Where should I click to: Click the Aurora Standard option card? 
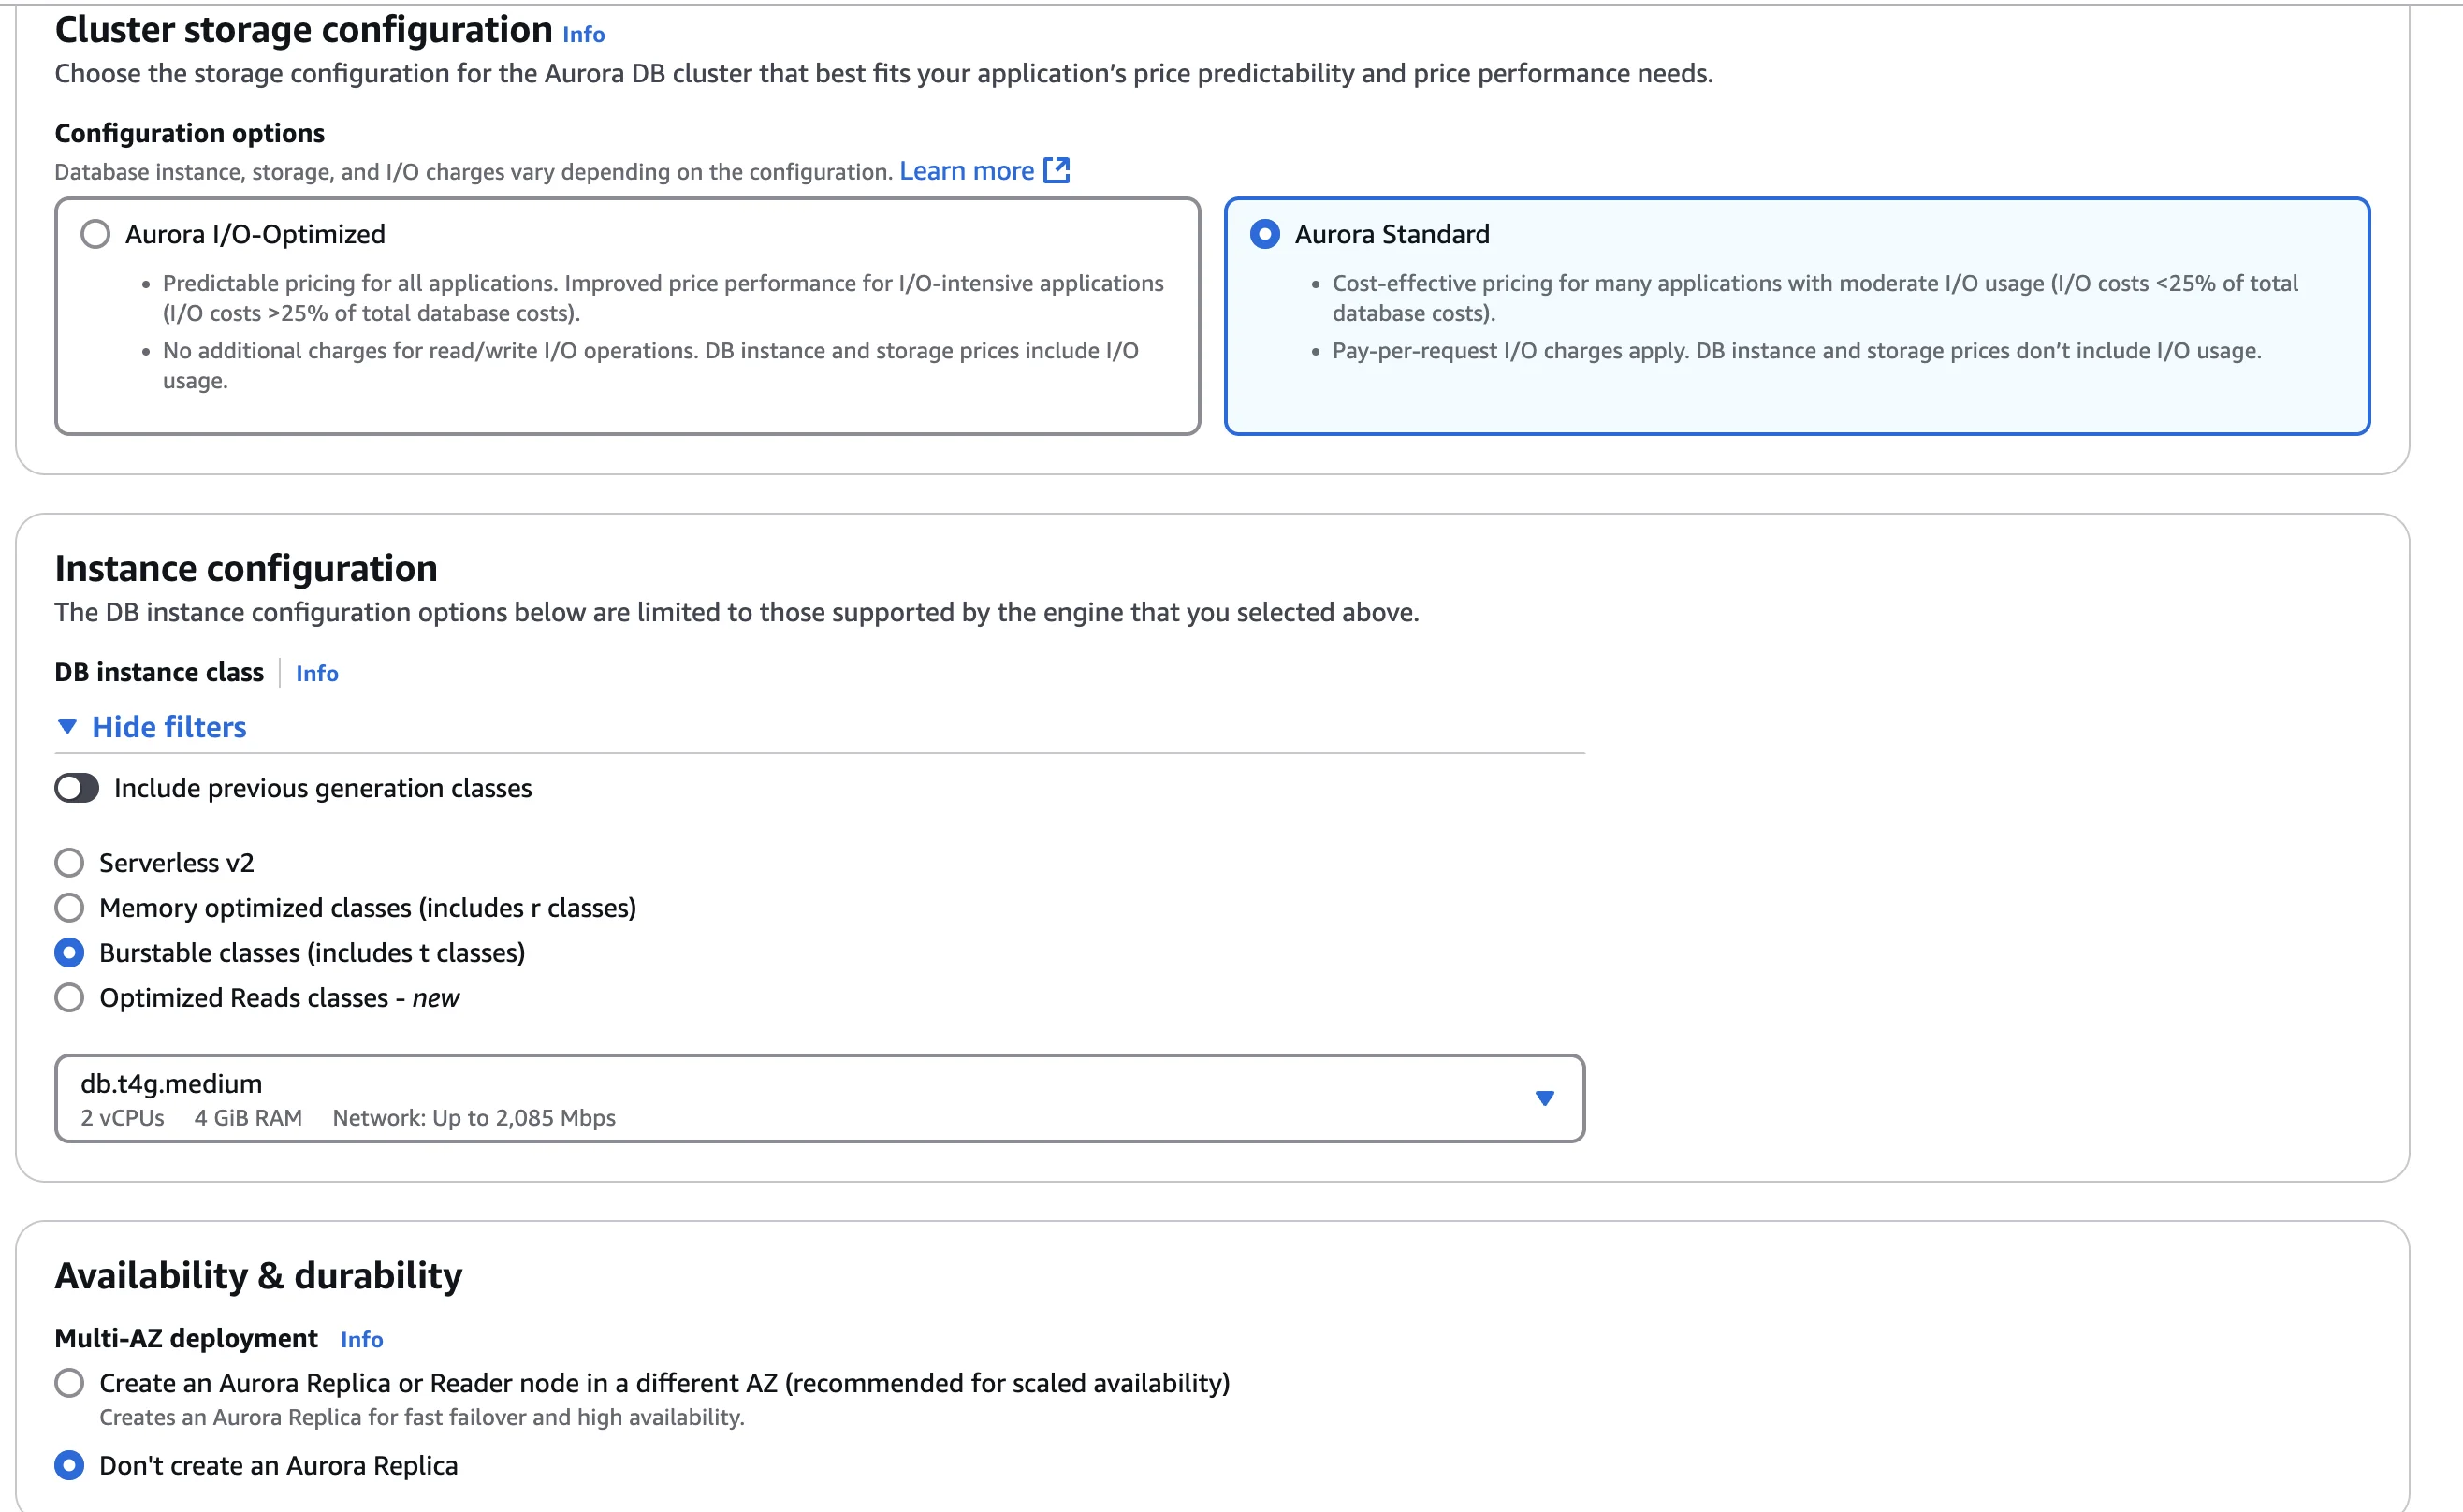(x=1796, y=390)
